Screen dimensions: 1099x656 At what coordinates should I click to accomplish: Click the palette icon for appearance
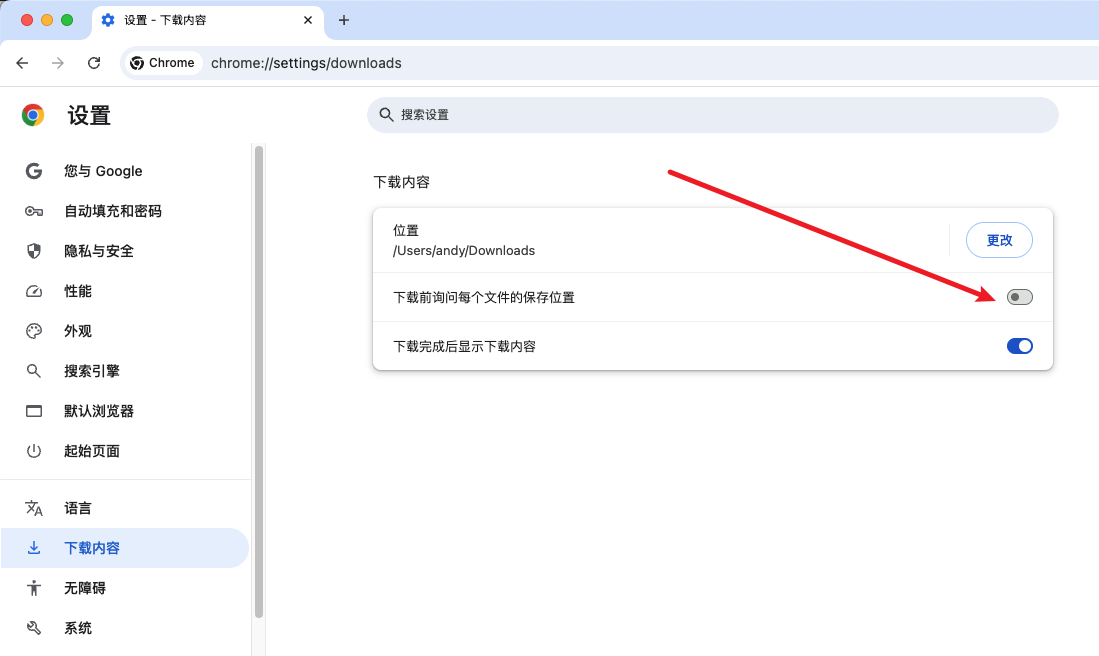click(34, 331)
